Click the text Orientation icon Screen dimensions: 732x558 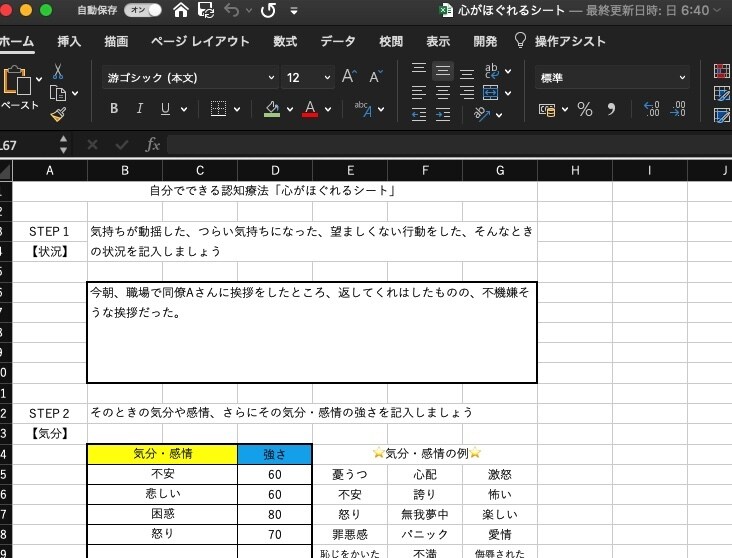coord(482,113)
